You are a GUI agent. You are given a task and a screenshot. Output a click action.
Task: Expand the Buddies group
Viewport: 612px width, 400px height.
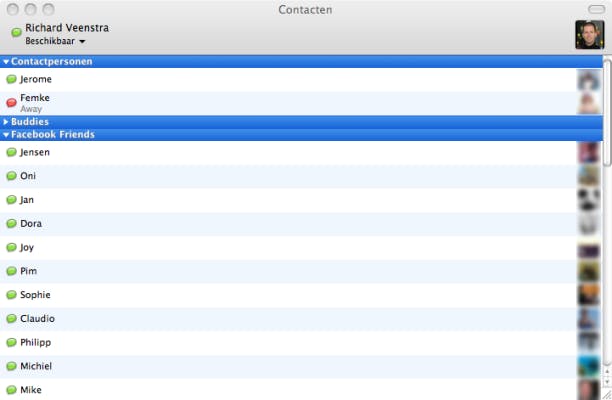pos(5,122)
